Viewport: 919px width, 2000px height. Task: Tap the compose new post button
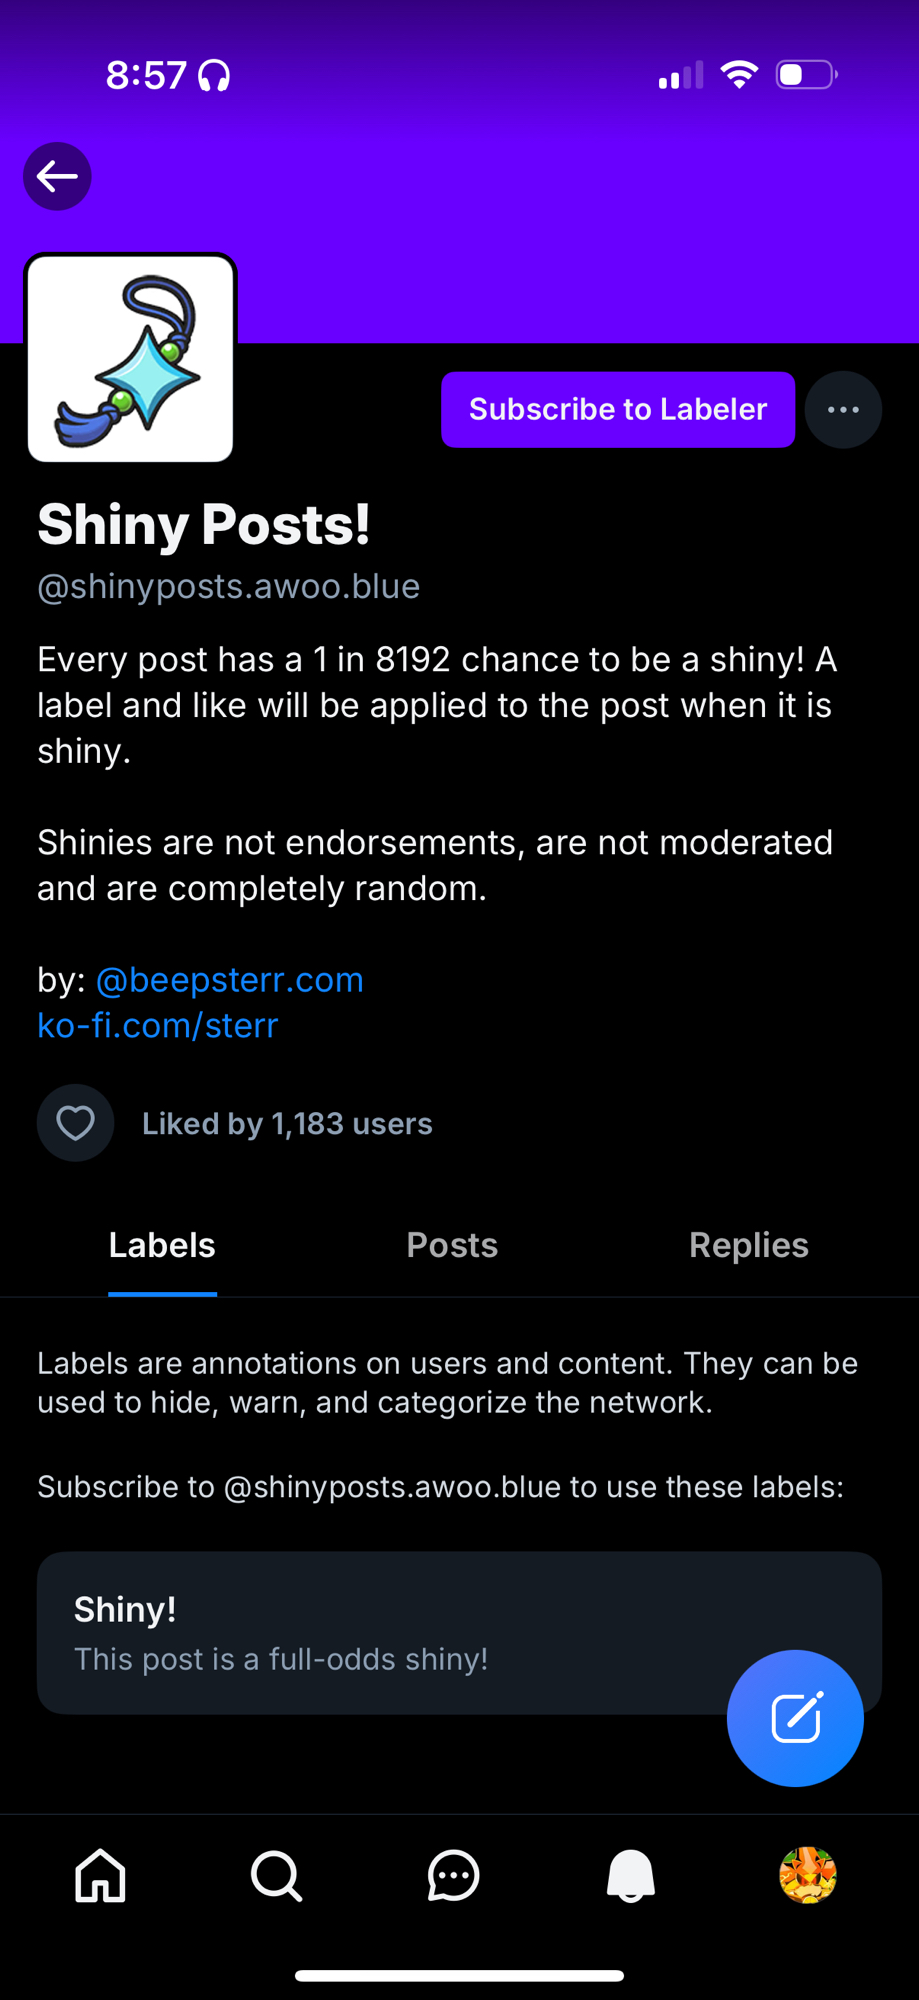795,1718
